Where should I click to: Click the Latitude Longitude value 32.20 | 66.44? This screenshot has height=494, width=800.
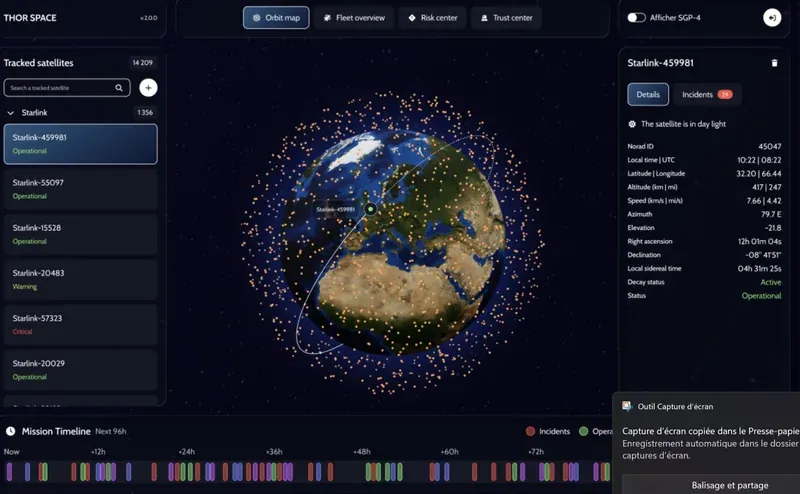click(759, 174)
